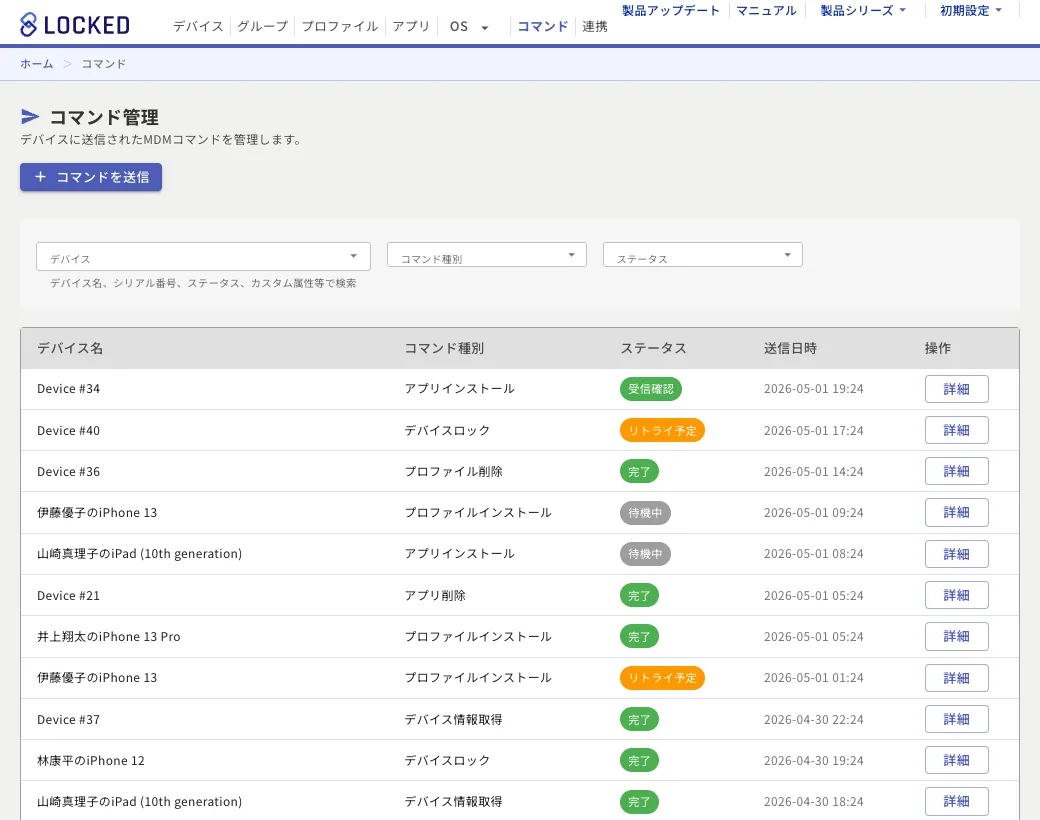The width and height of the screenshot is (1040, 820).
Task: Open 詳細 for Device #21
Action: [x=956, y=595]
